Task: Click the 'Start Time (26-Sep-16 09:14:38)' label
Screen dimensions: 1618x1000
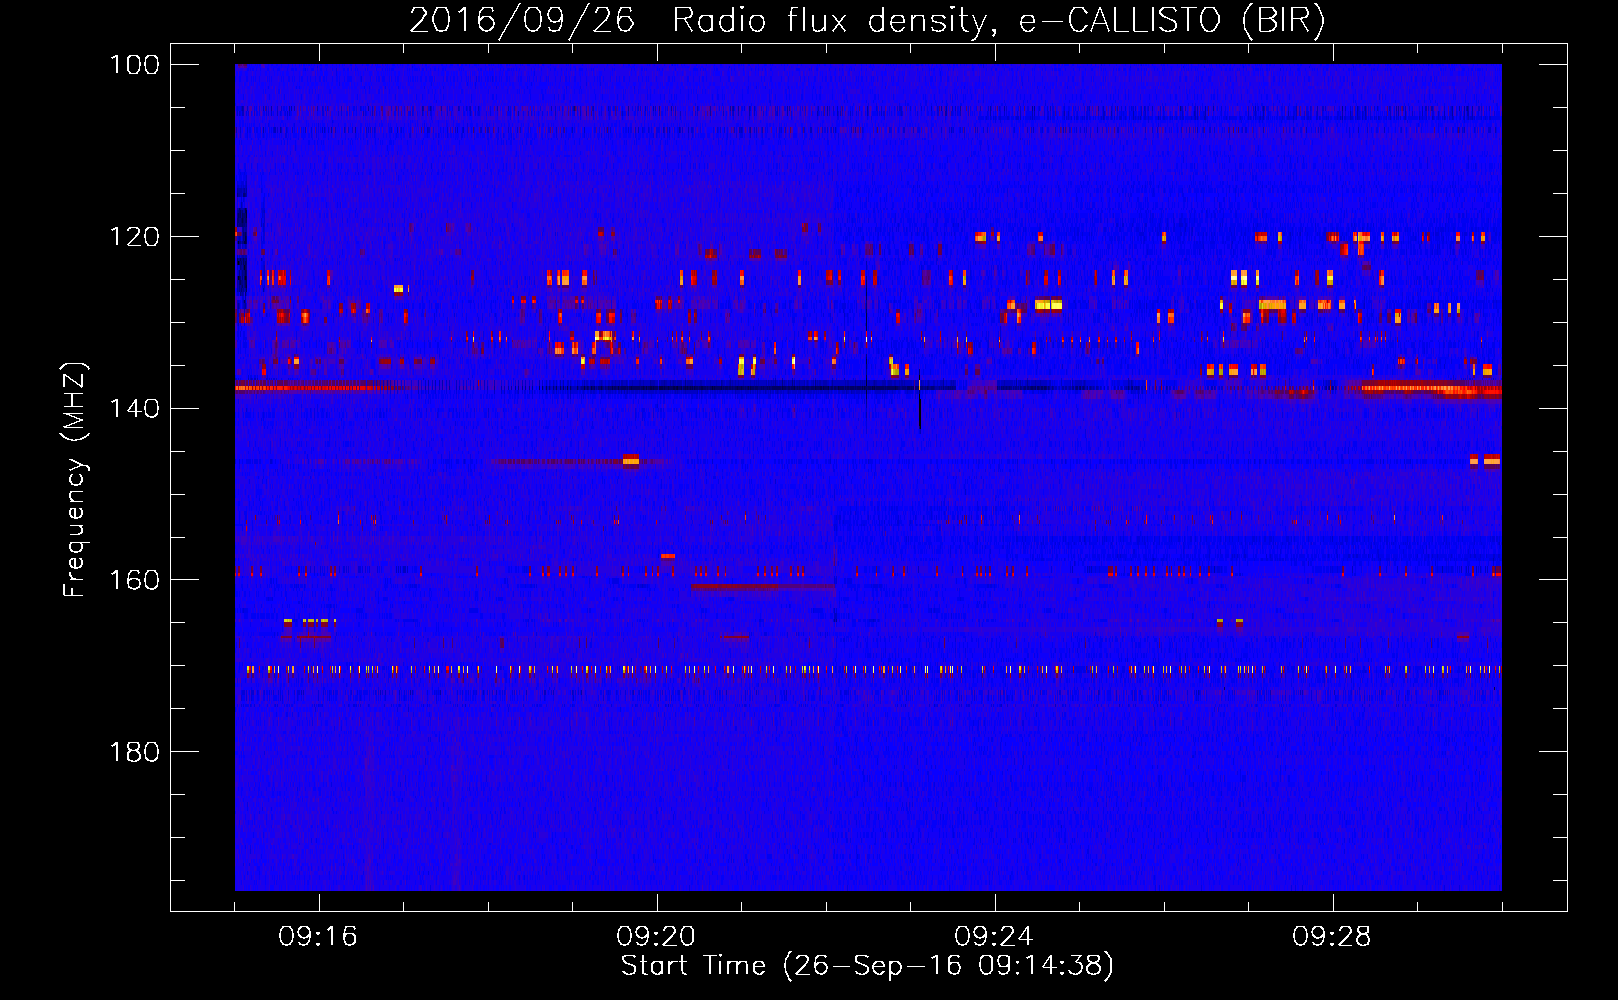Action: pyautogui.click(x=867, y=966)
